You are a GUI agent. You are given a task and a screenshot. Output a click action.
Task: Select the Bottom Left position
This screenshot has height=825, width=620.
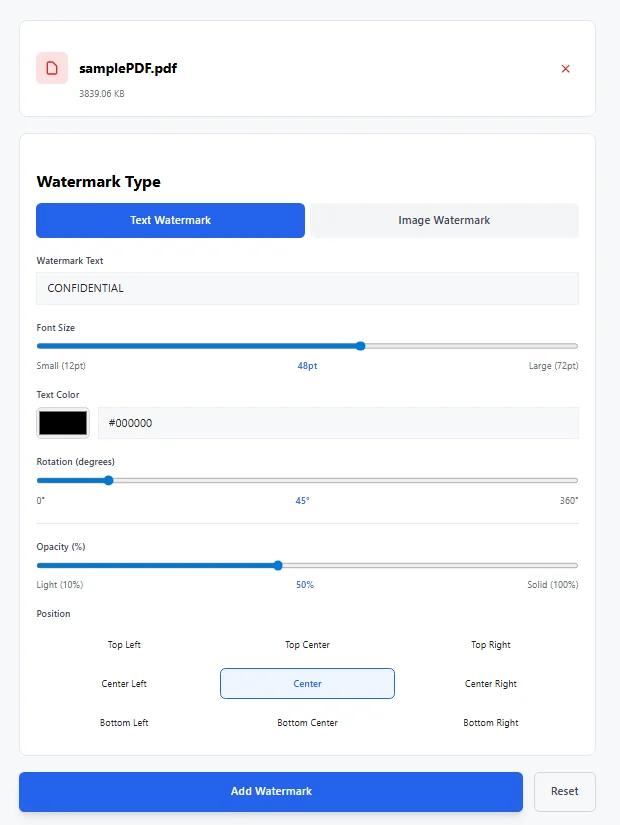point(124,722)
